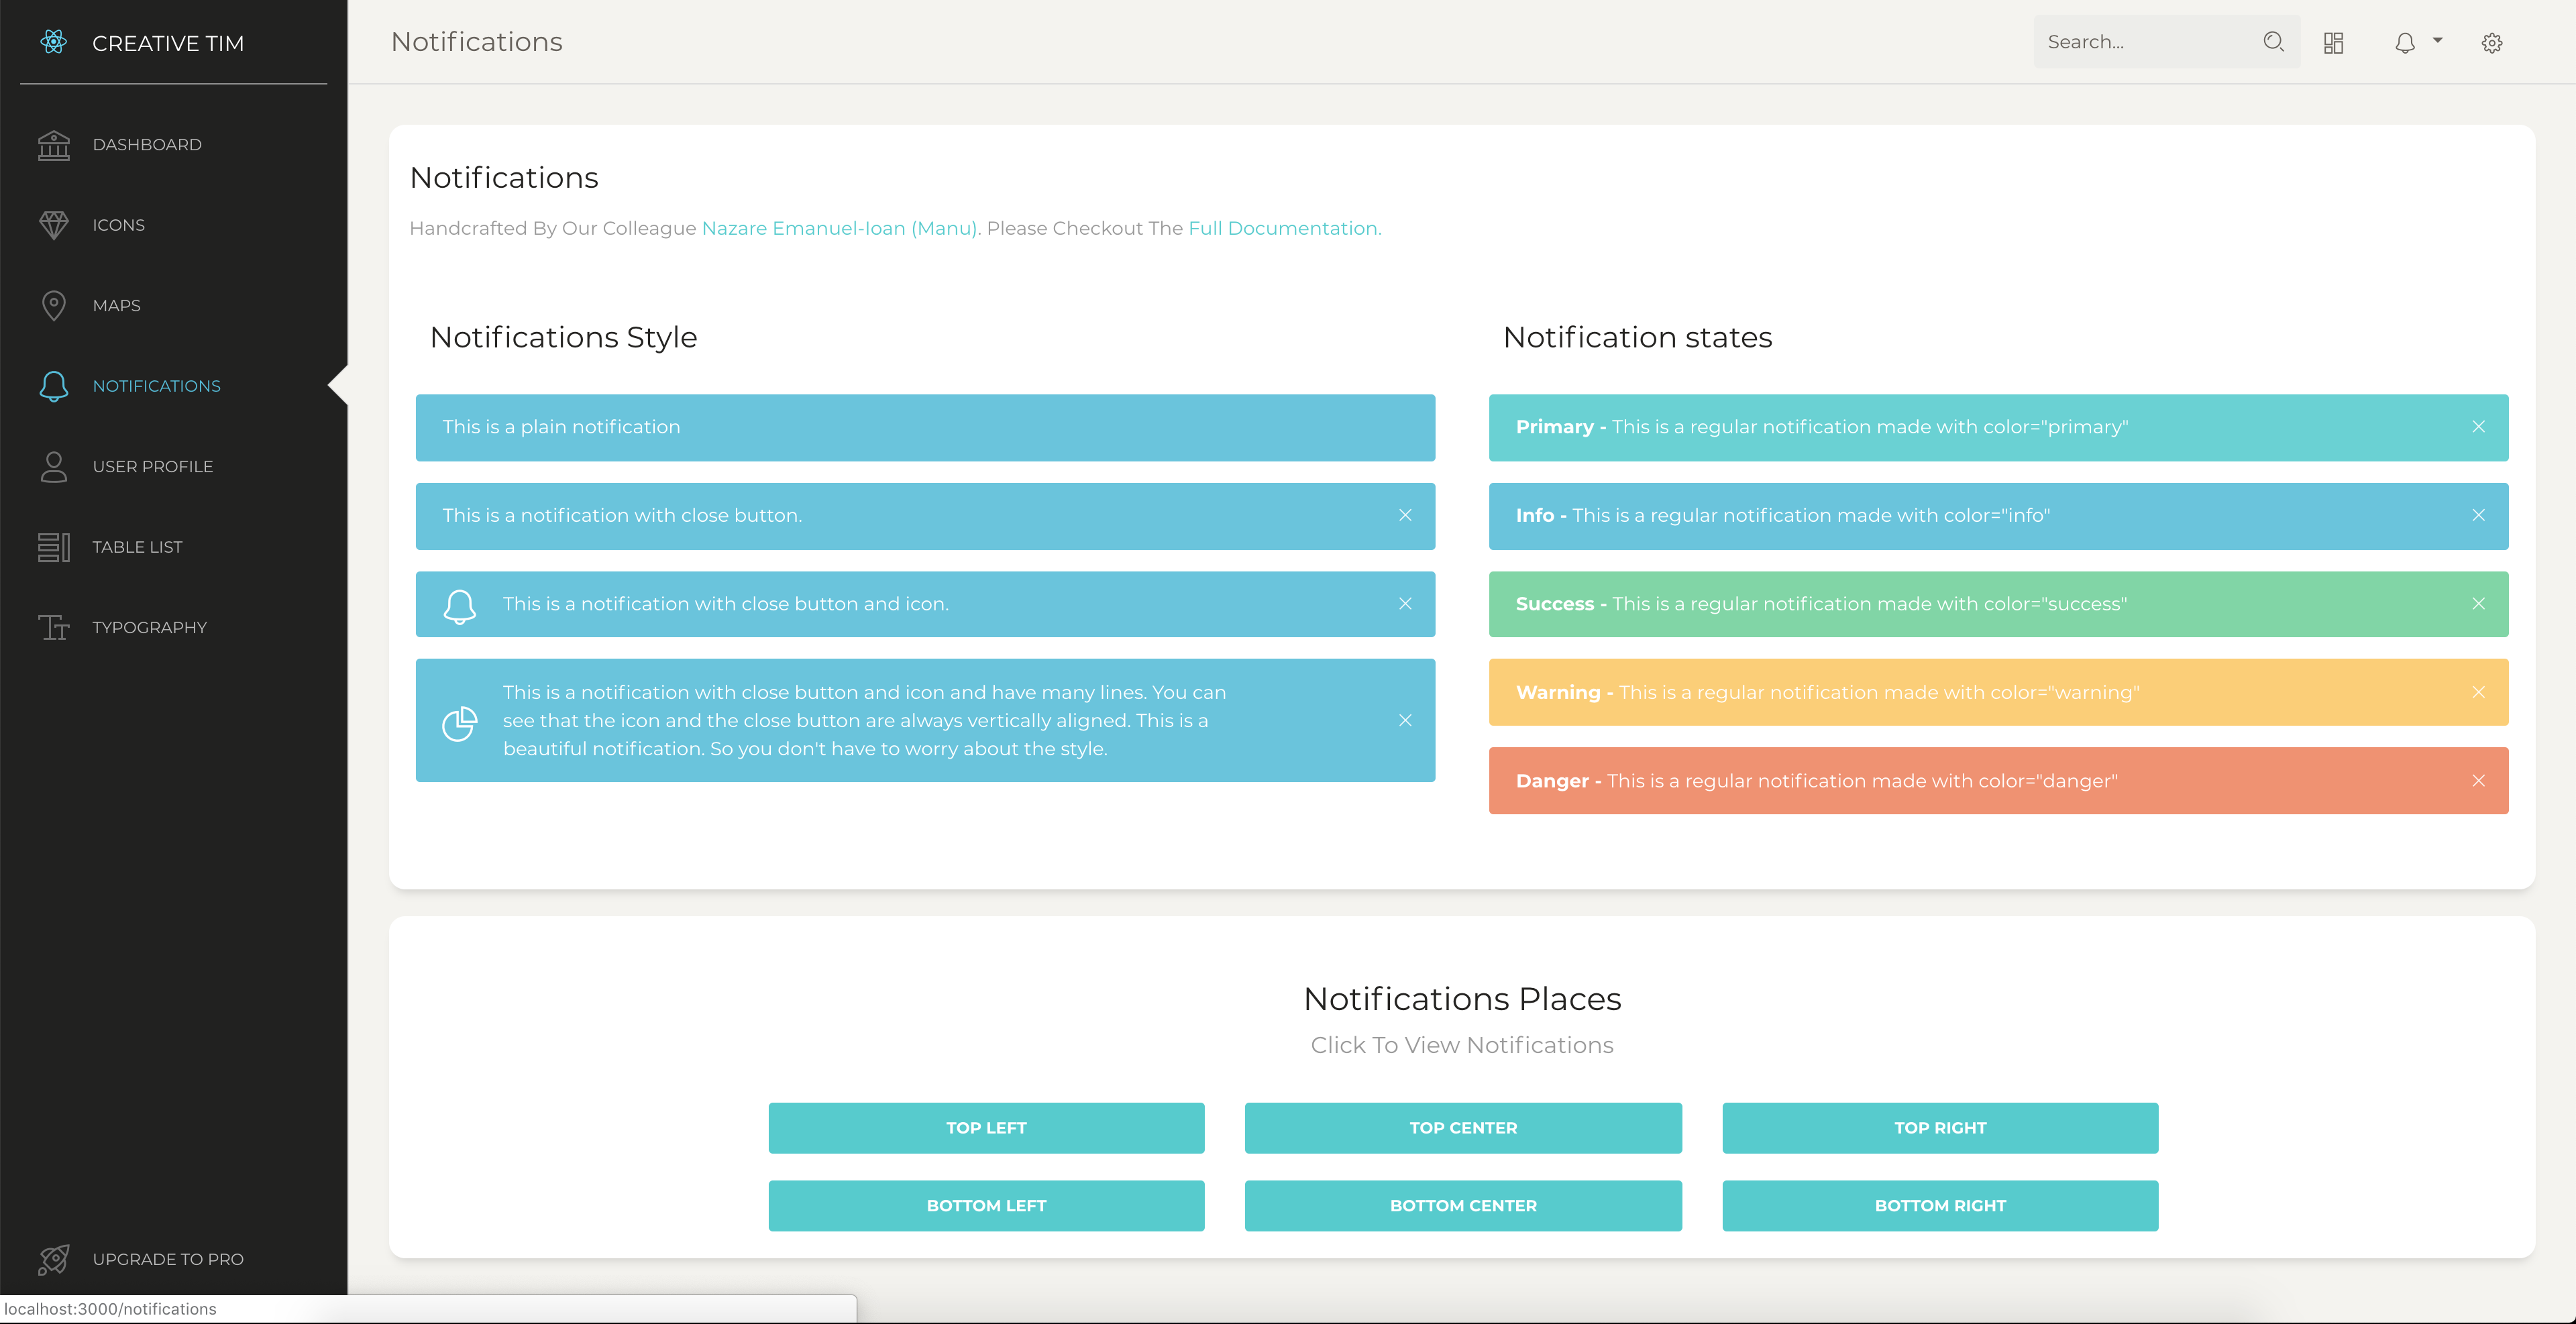The height and width of the screenshot is (1324, 2576).
Task: Open the settings gear icon top right
Action: [x=2492, y=42]
